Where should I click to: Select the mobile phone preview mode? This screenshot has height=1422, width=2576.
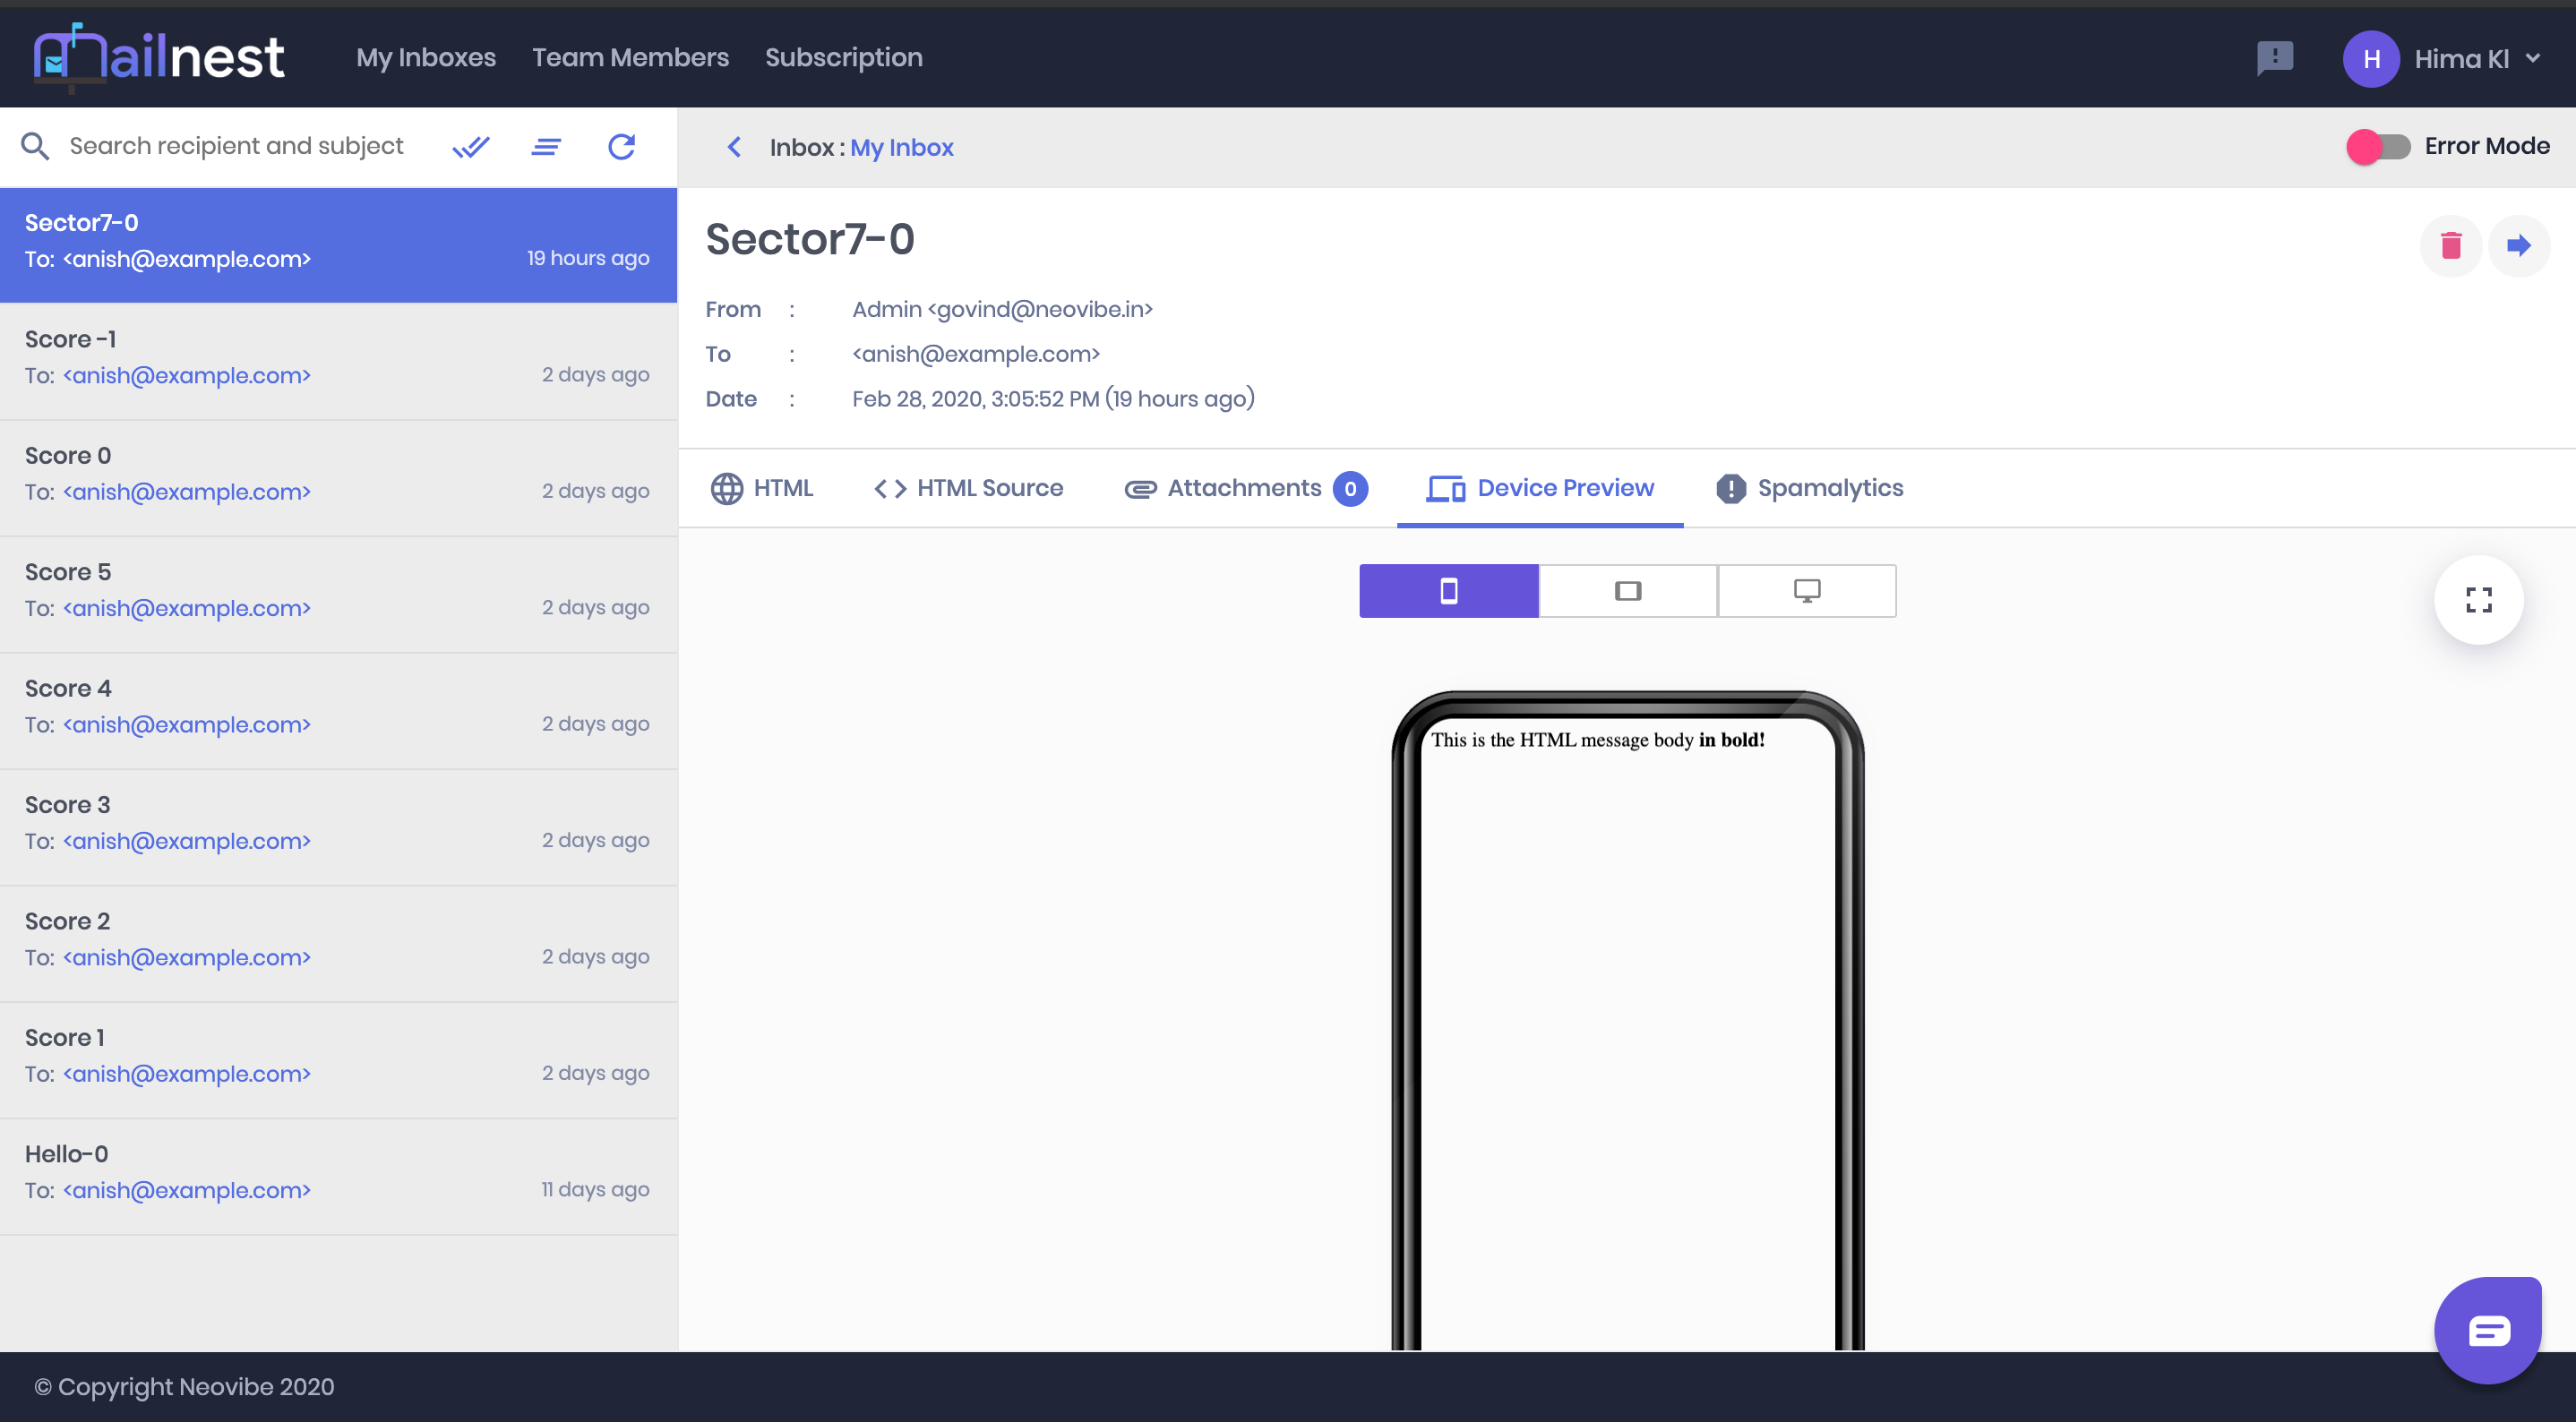point(1448,591)
